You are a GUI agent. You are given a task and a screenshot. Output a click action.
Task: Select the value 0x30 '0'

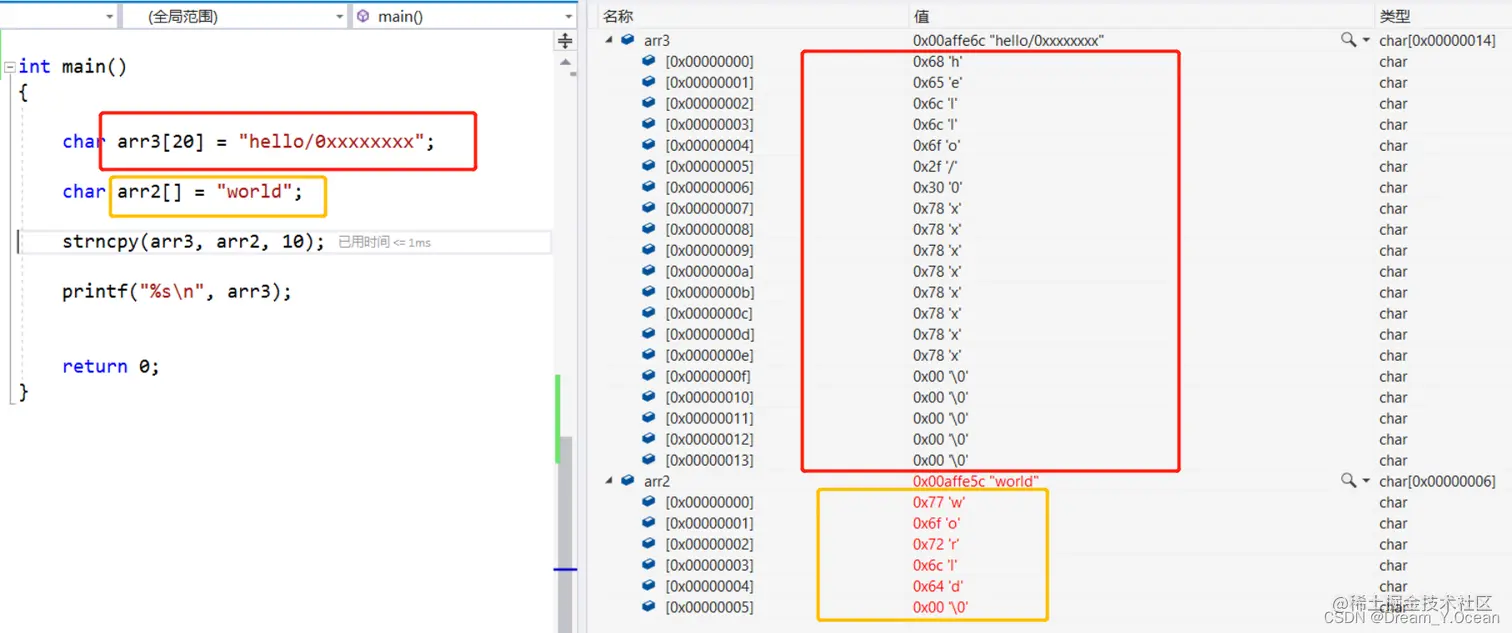tap(938, 187)
